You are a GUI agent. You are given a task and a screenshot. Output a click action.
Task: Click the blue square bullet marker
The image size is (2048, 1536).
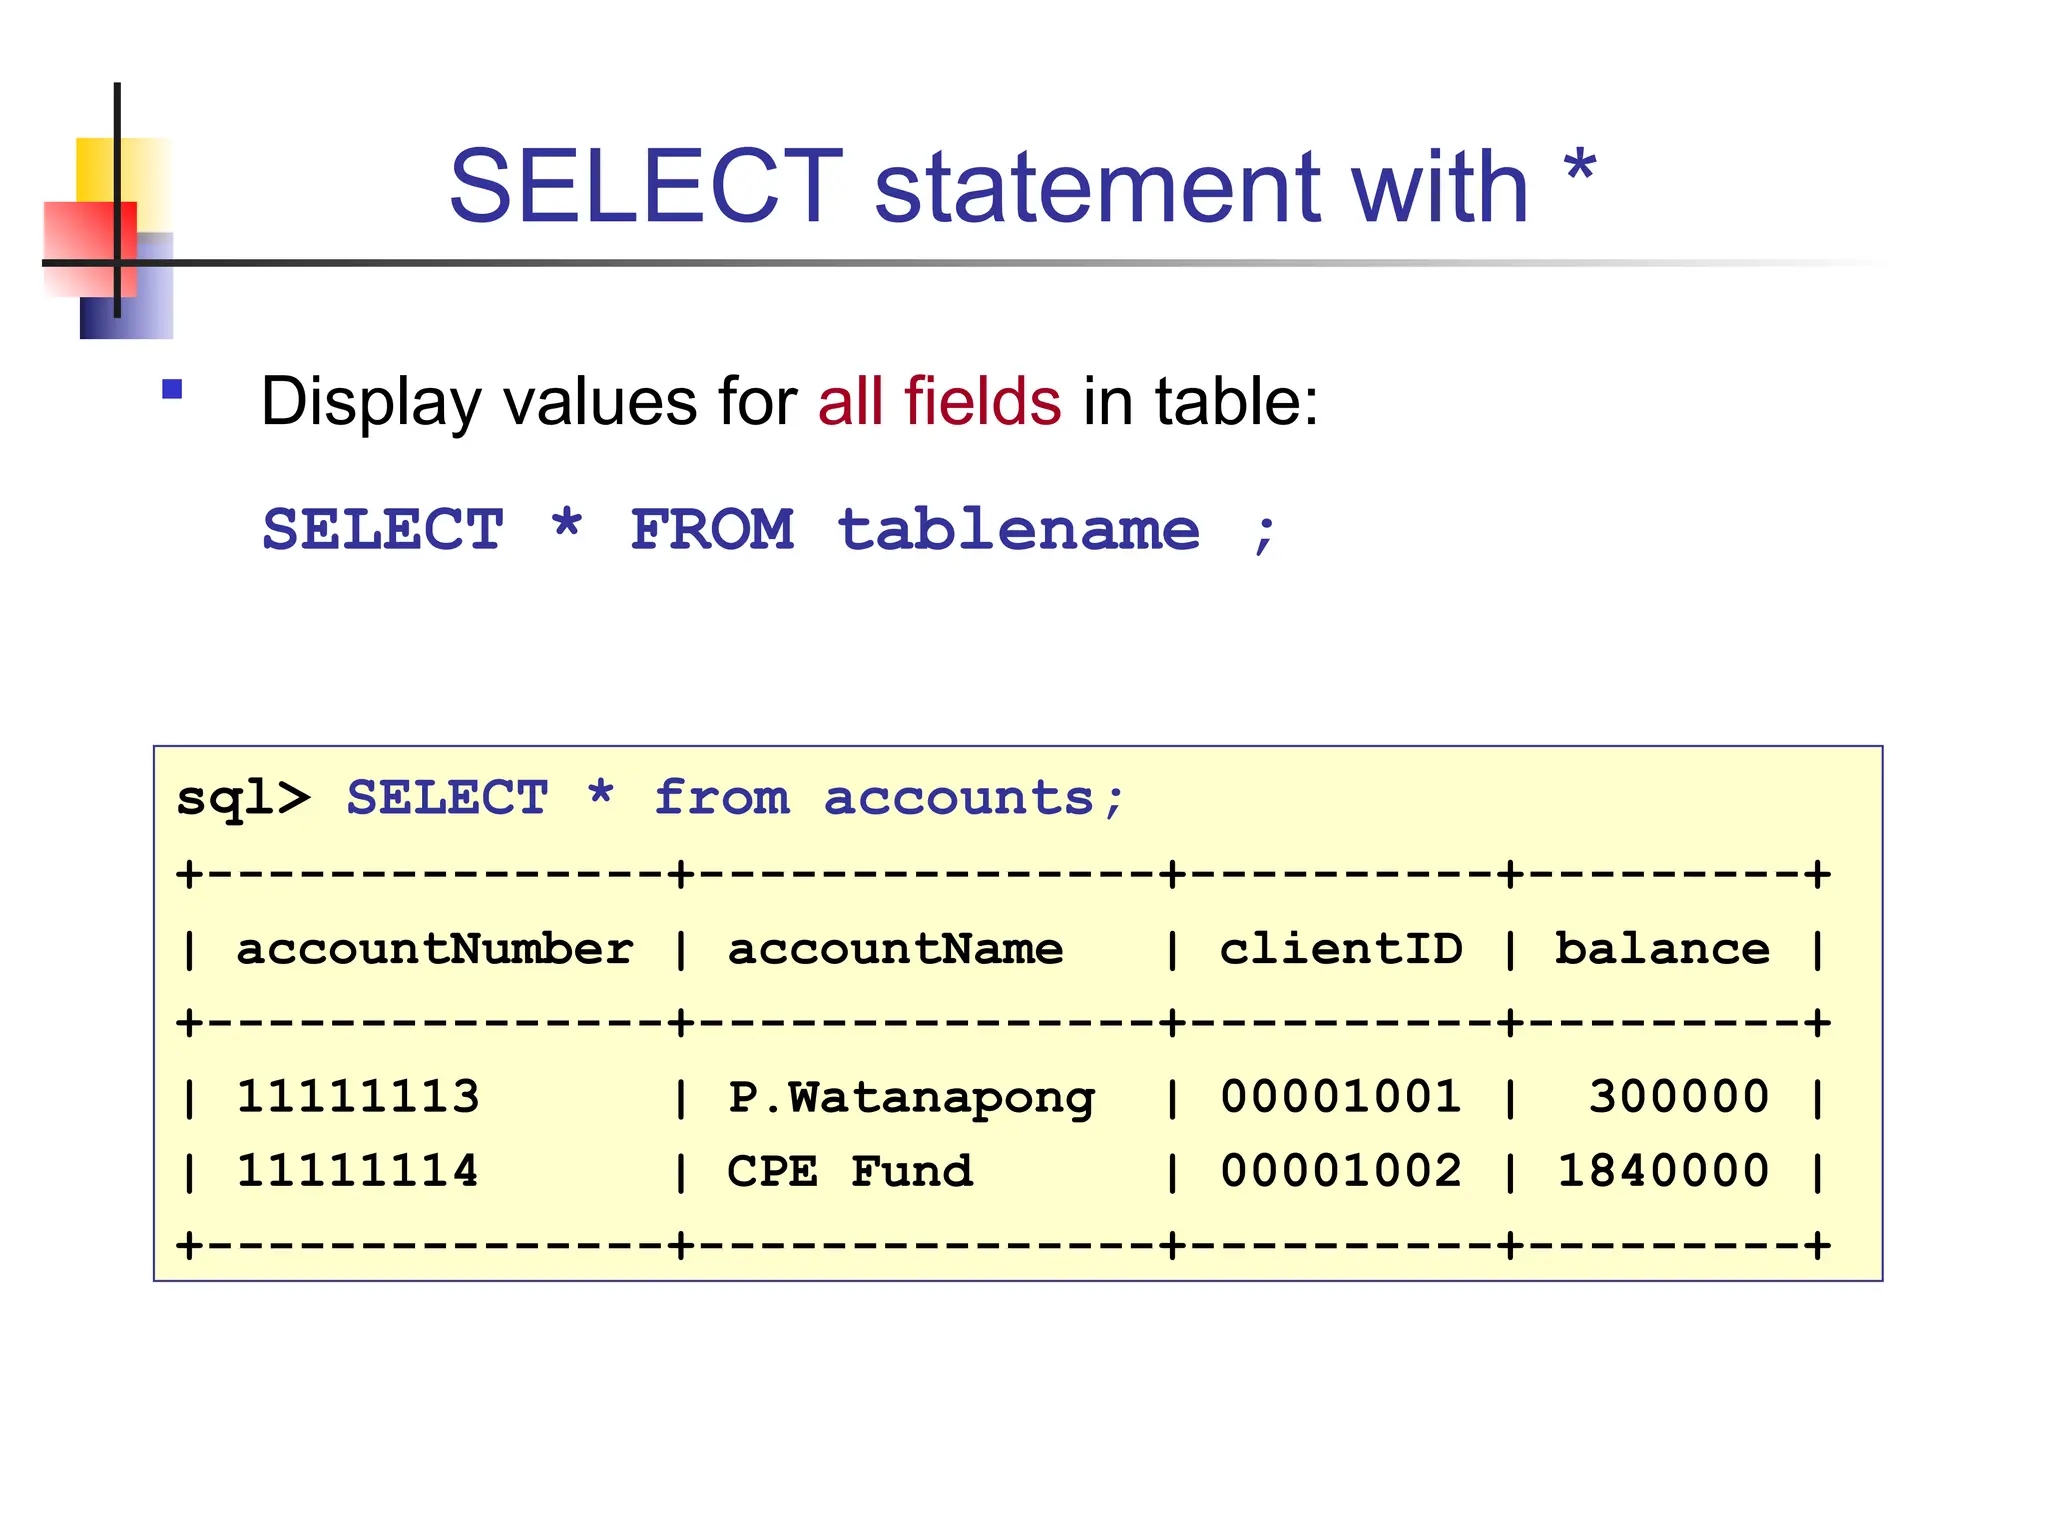[172, 389]
